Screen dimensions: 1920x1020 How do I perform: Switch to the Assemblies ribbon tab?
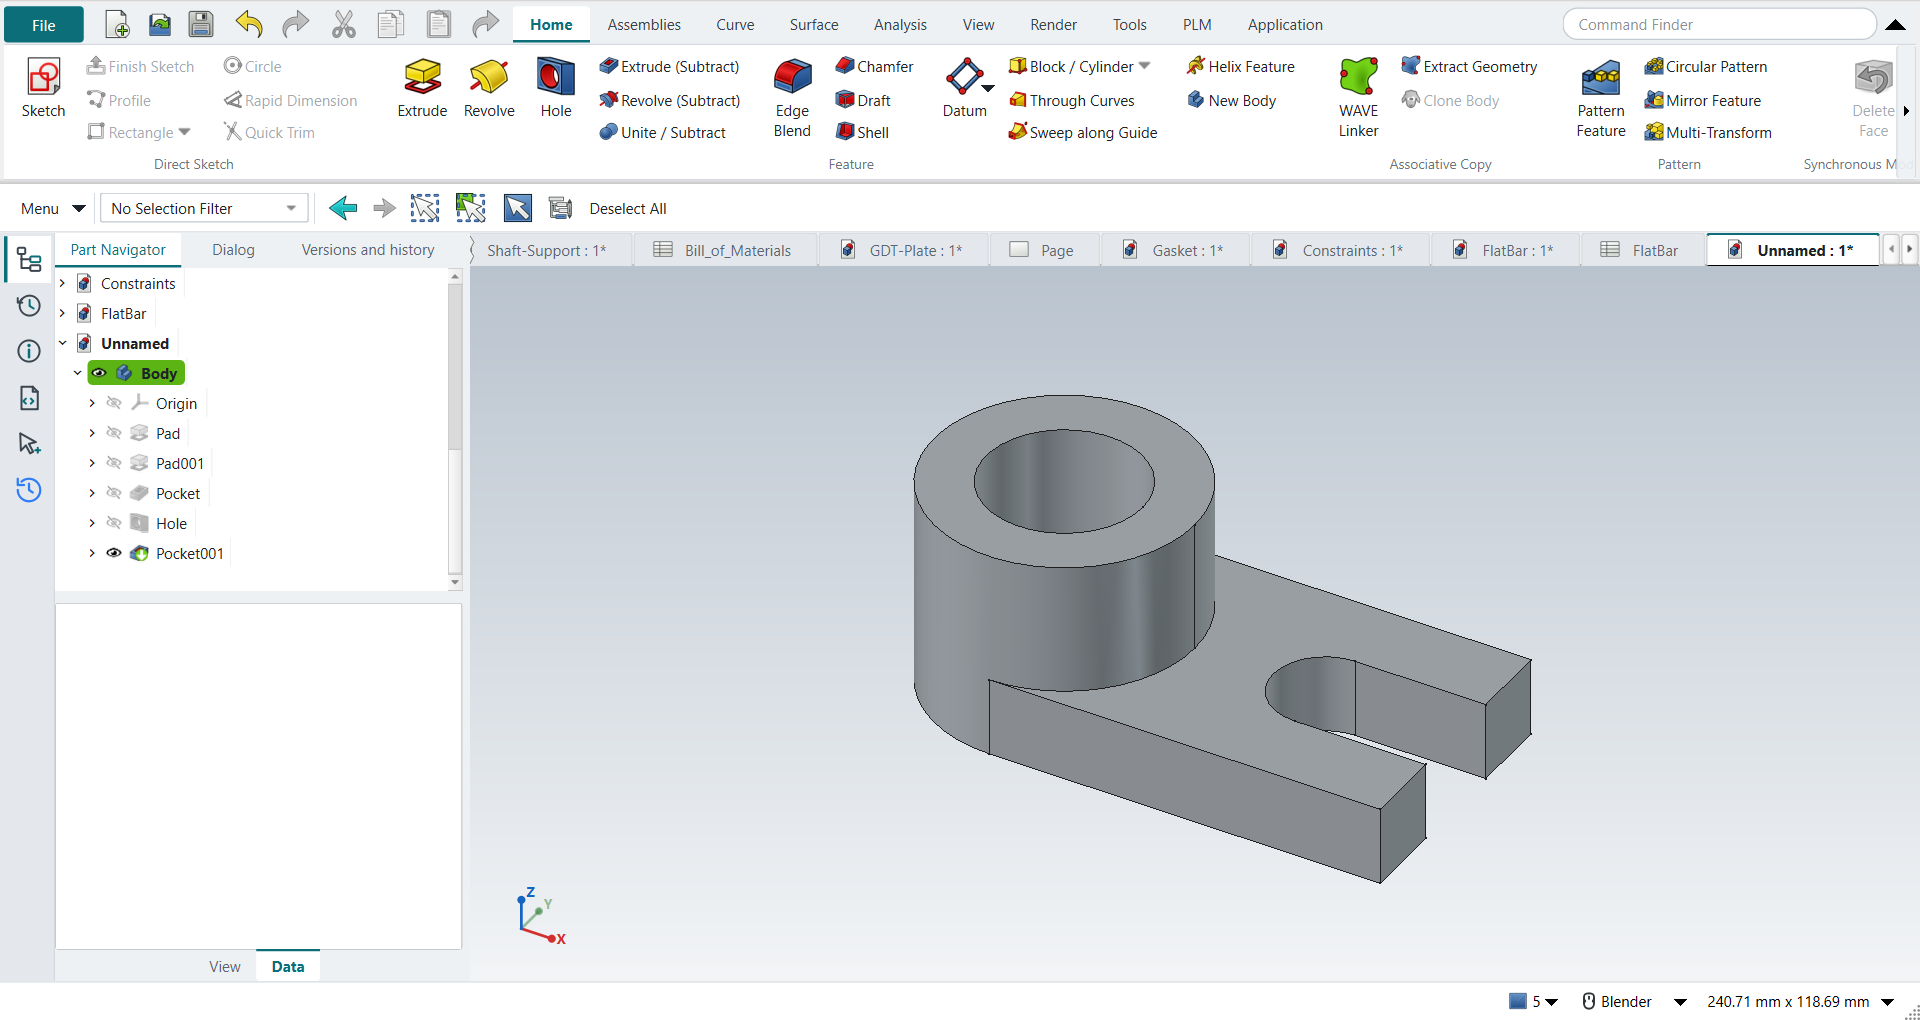click(644, 24)
